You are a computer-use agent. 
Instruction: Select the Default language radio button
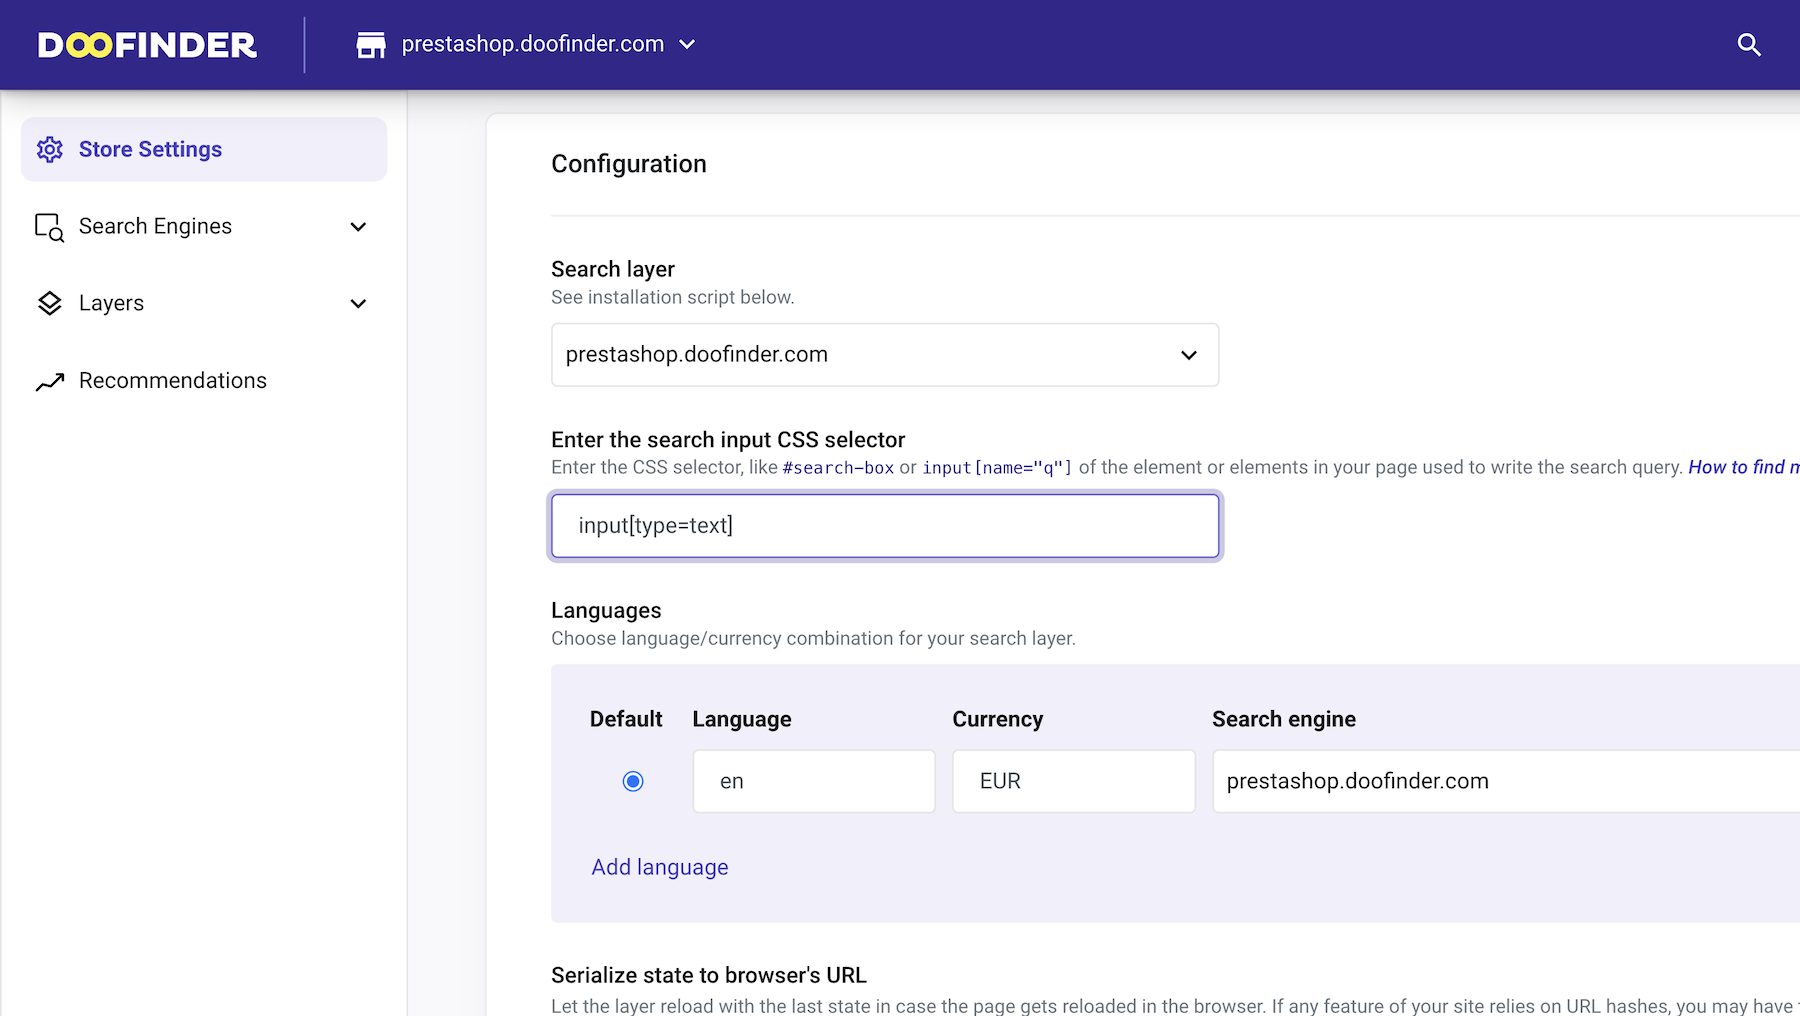pos(633,781)
